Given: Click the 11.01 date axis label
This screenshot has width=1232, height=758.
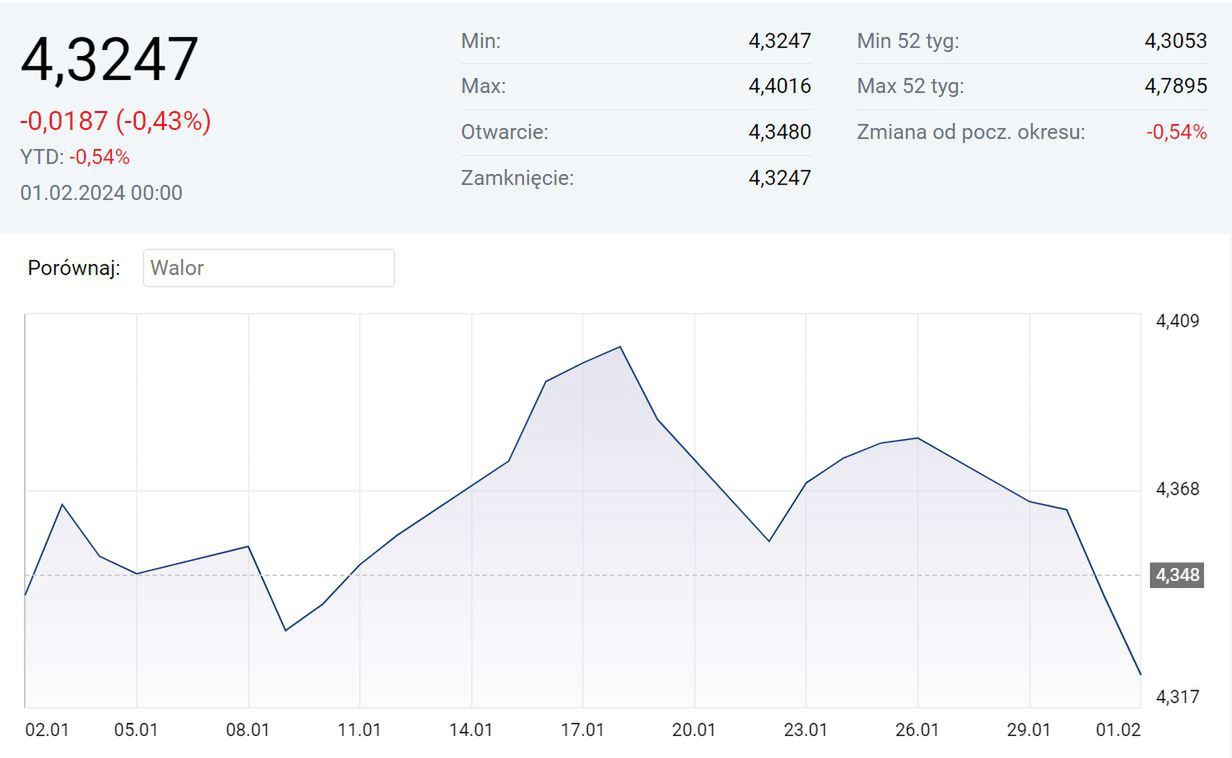Looking at the screenshot, I should click(360, 730).
